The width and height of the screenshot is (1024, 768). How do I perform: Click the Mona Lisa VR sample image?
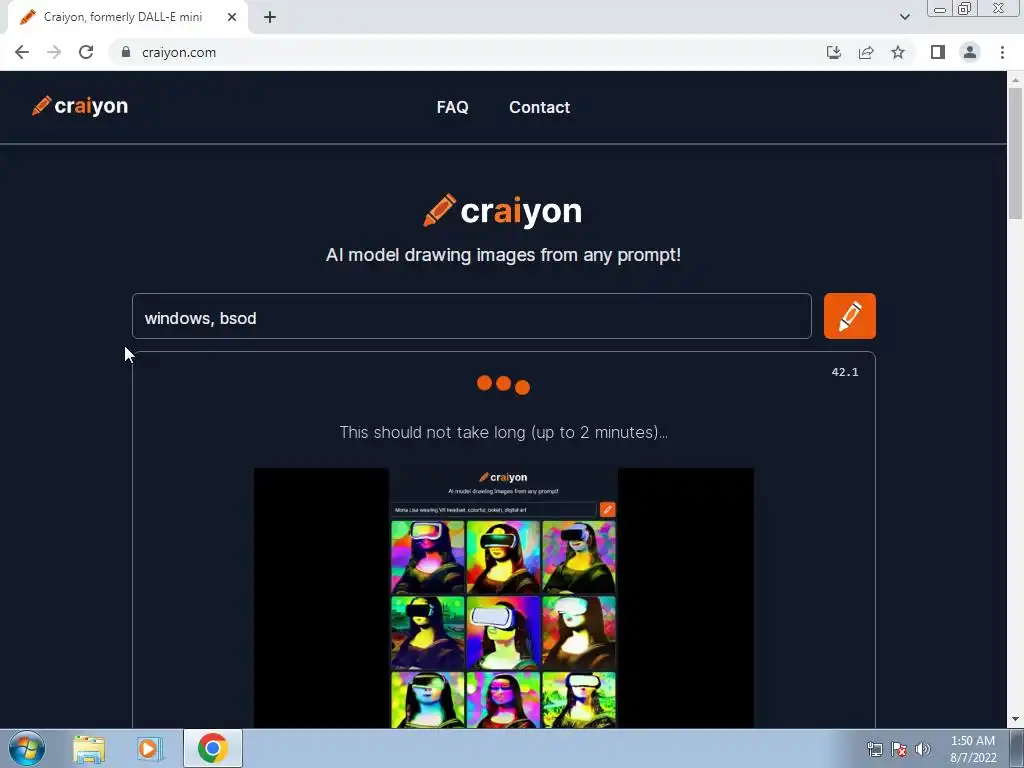[x=504, y=598]
